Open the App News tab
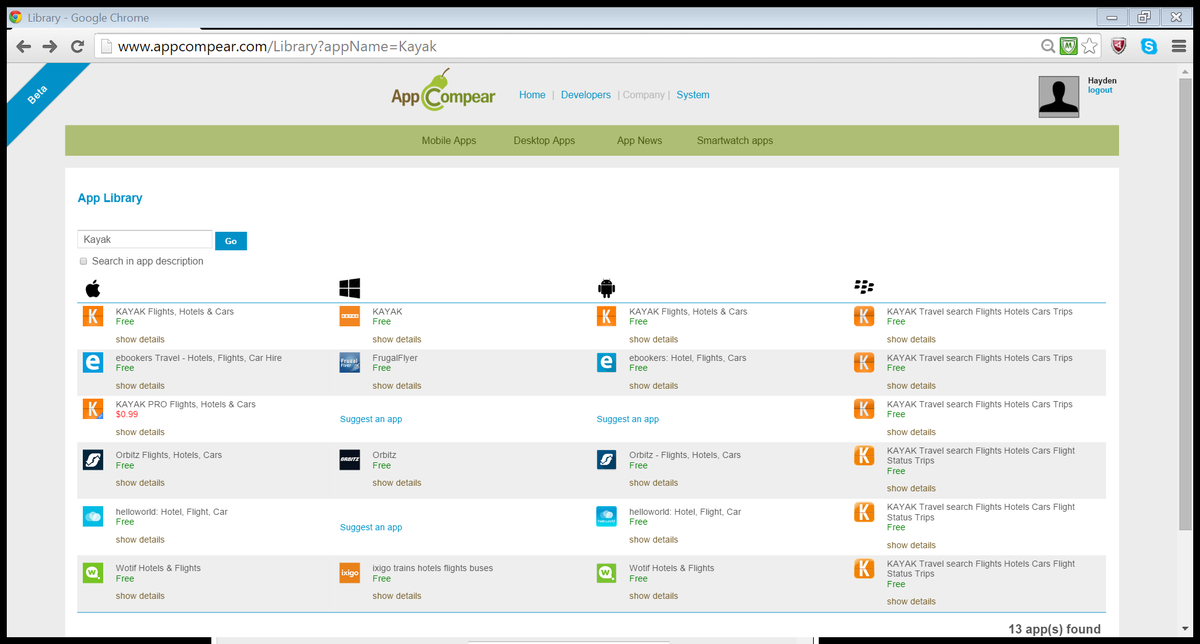This screenshot has height=644, width=1200. coord(639,141)
